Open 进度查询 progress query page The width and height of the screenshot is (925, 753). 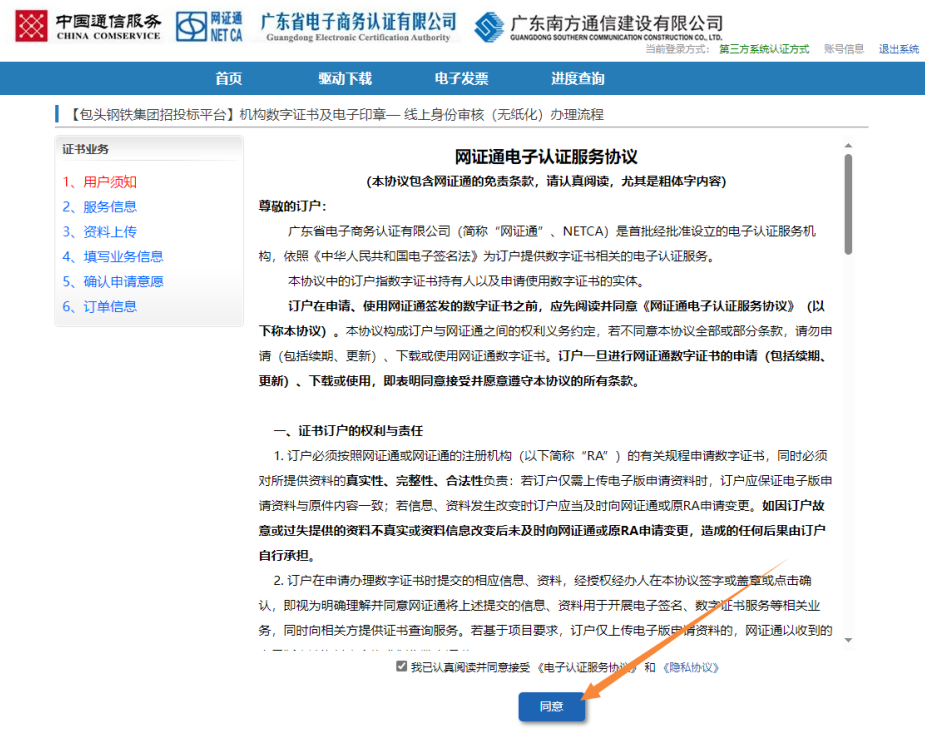(x=577, y=79)
